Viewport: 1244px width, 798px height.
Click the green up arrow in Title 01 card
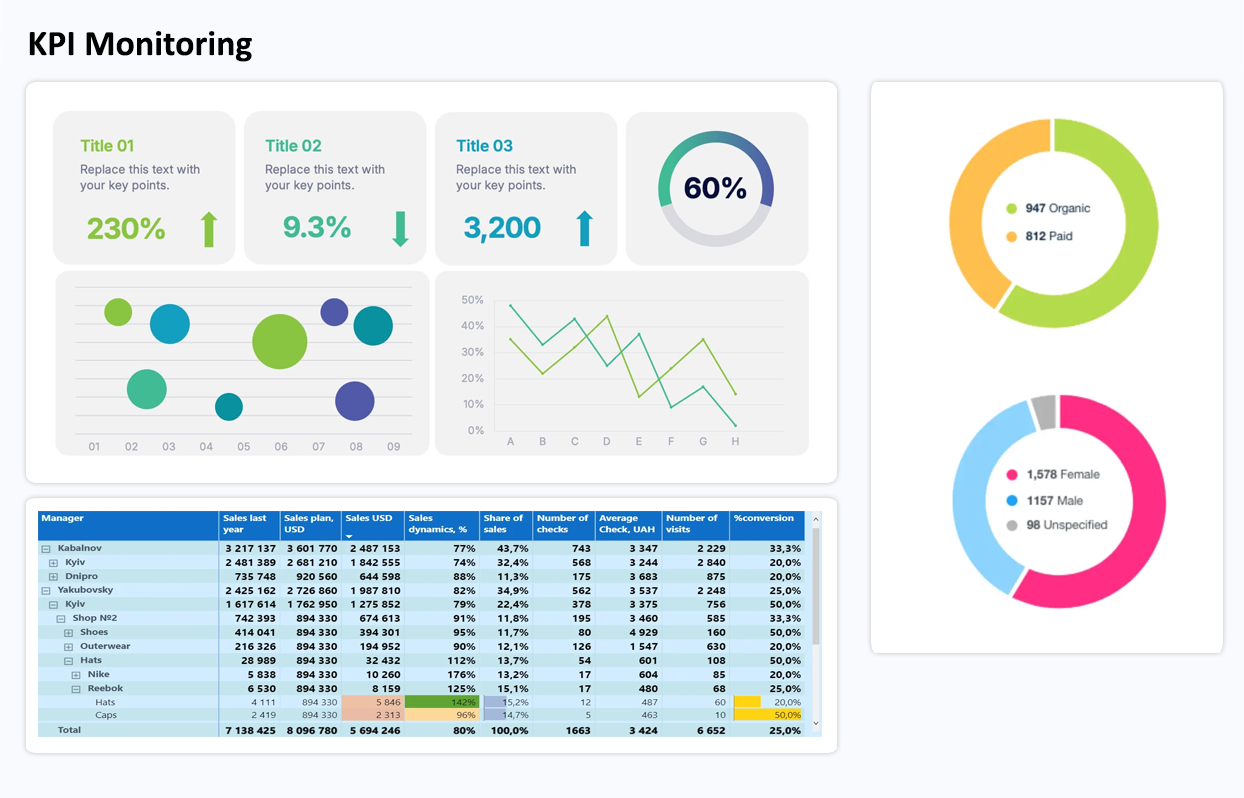pyautogui.click(x=208, y=229)
